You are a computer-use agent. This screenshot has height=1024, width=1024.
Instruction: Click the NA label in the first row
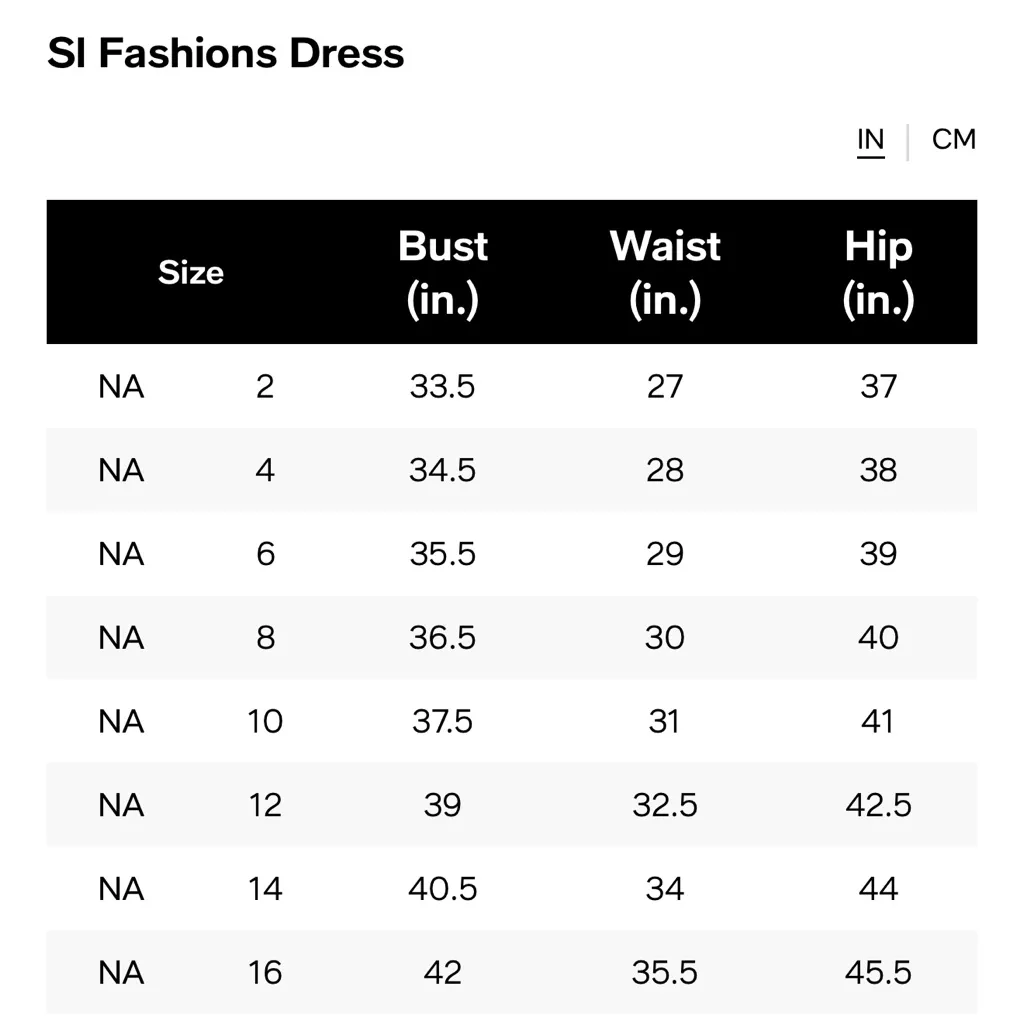pyautogui.click(x=120, y=387)
